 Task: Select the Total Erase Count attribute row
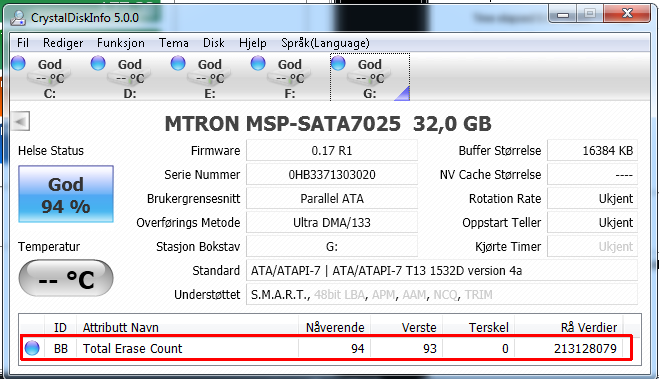326,348
